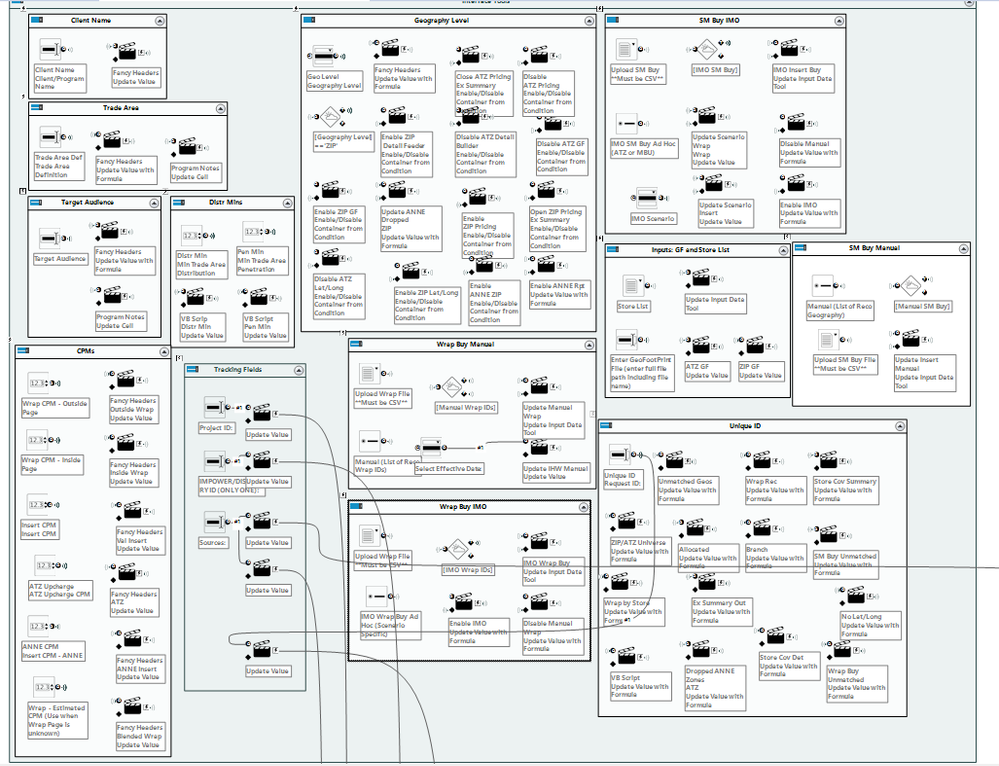999x766 pixels.
Task: Click the 'Upload SM Buy File' annotation in SM Buy Manual
Action: tap(844, 364)
